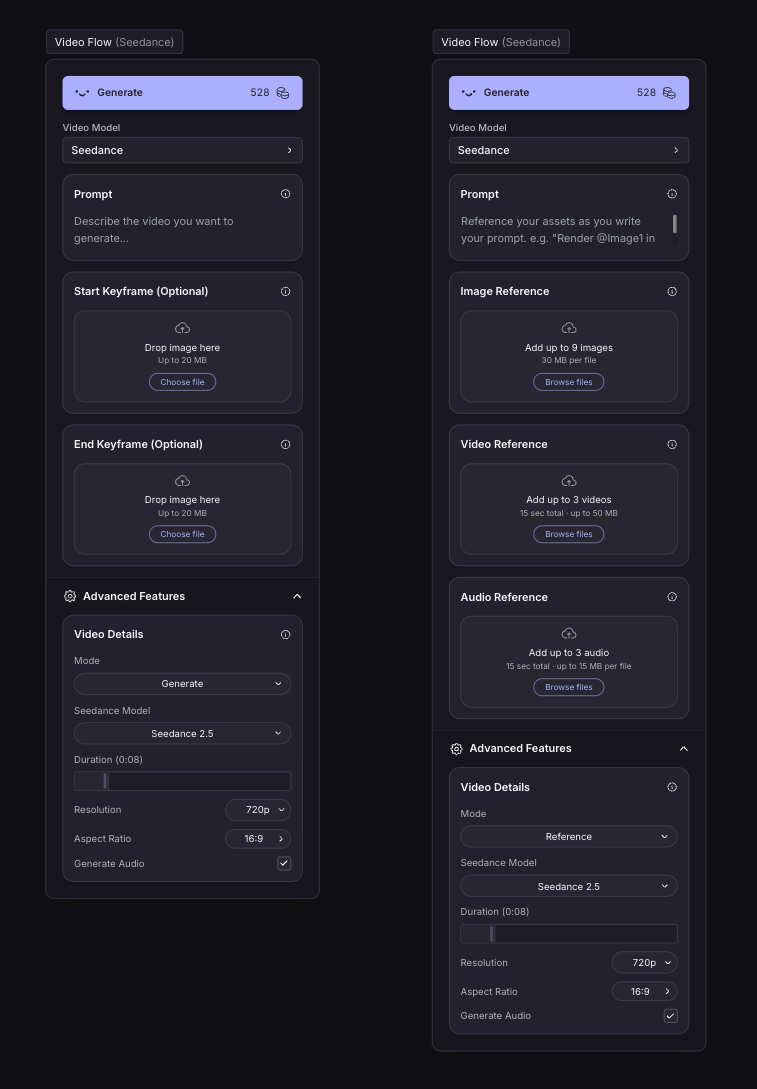This screenshot has height=1089, width=757.
Task: Open Aspect Ratio 16:9 menu in right panel
Action: tap(644, 992)
